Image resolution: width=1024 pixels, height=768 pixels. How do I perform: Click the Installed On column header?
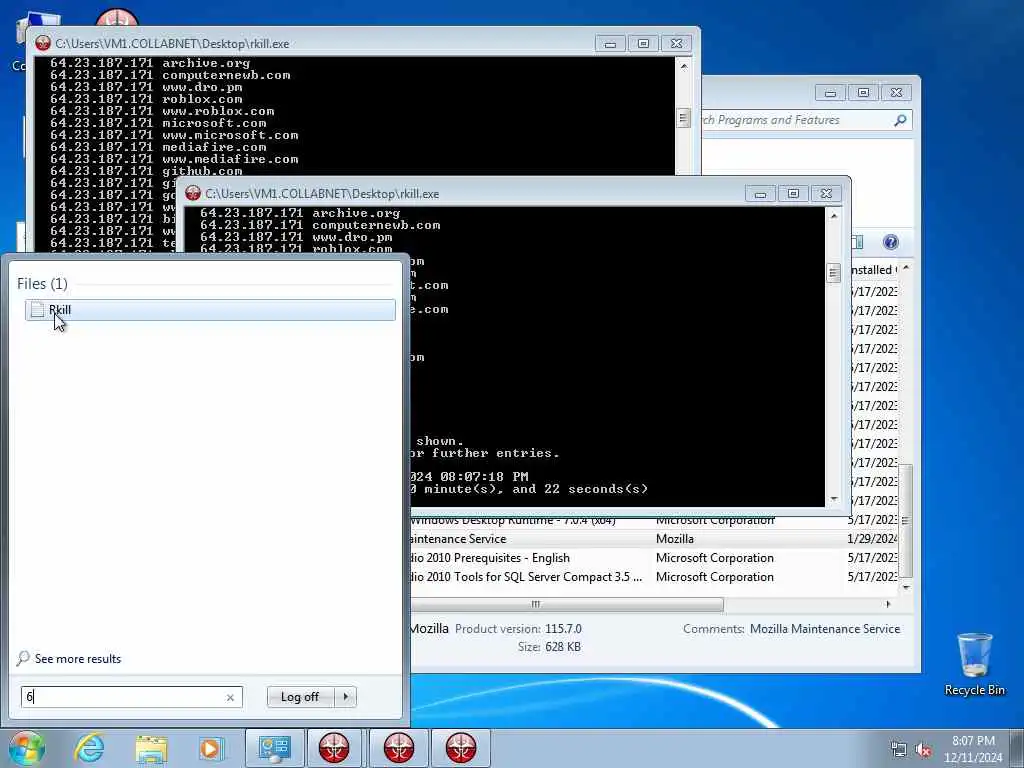click(873, 270)
